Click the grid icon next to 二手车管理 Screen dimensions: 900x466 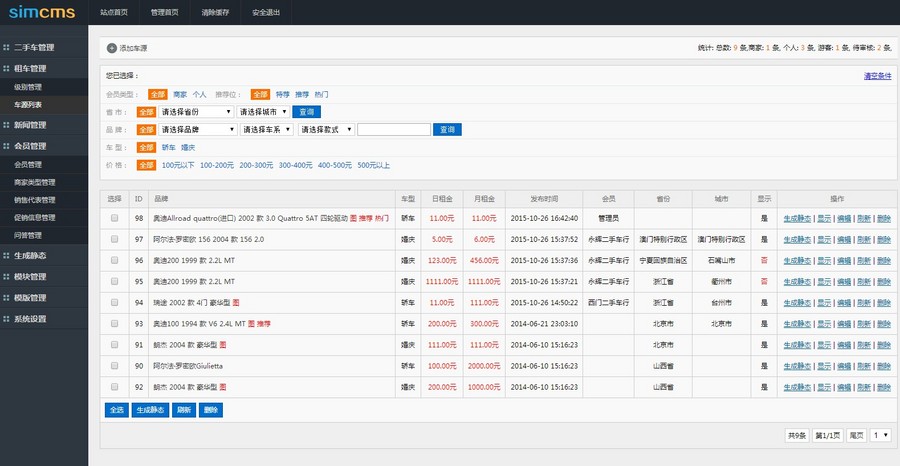7,48
